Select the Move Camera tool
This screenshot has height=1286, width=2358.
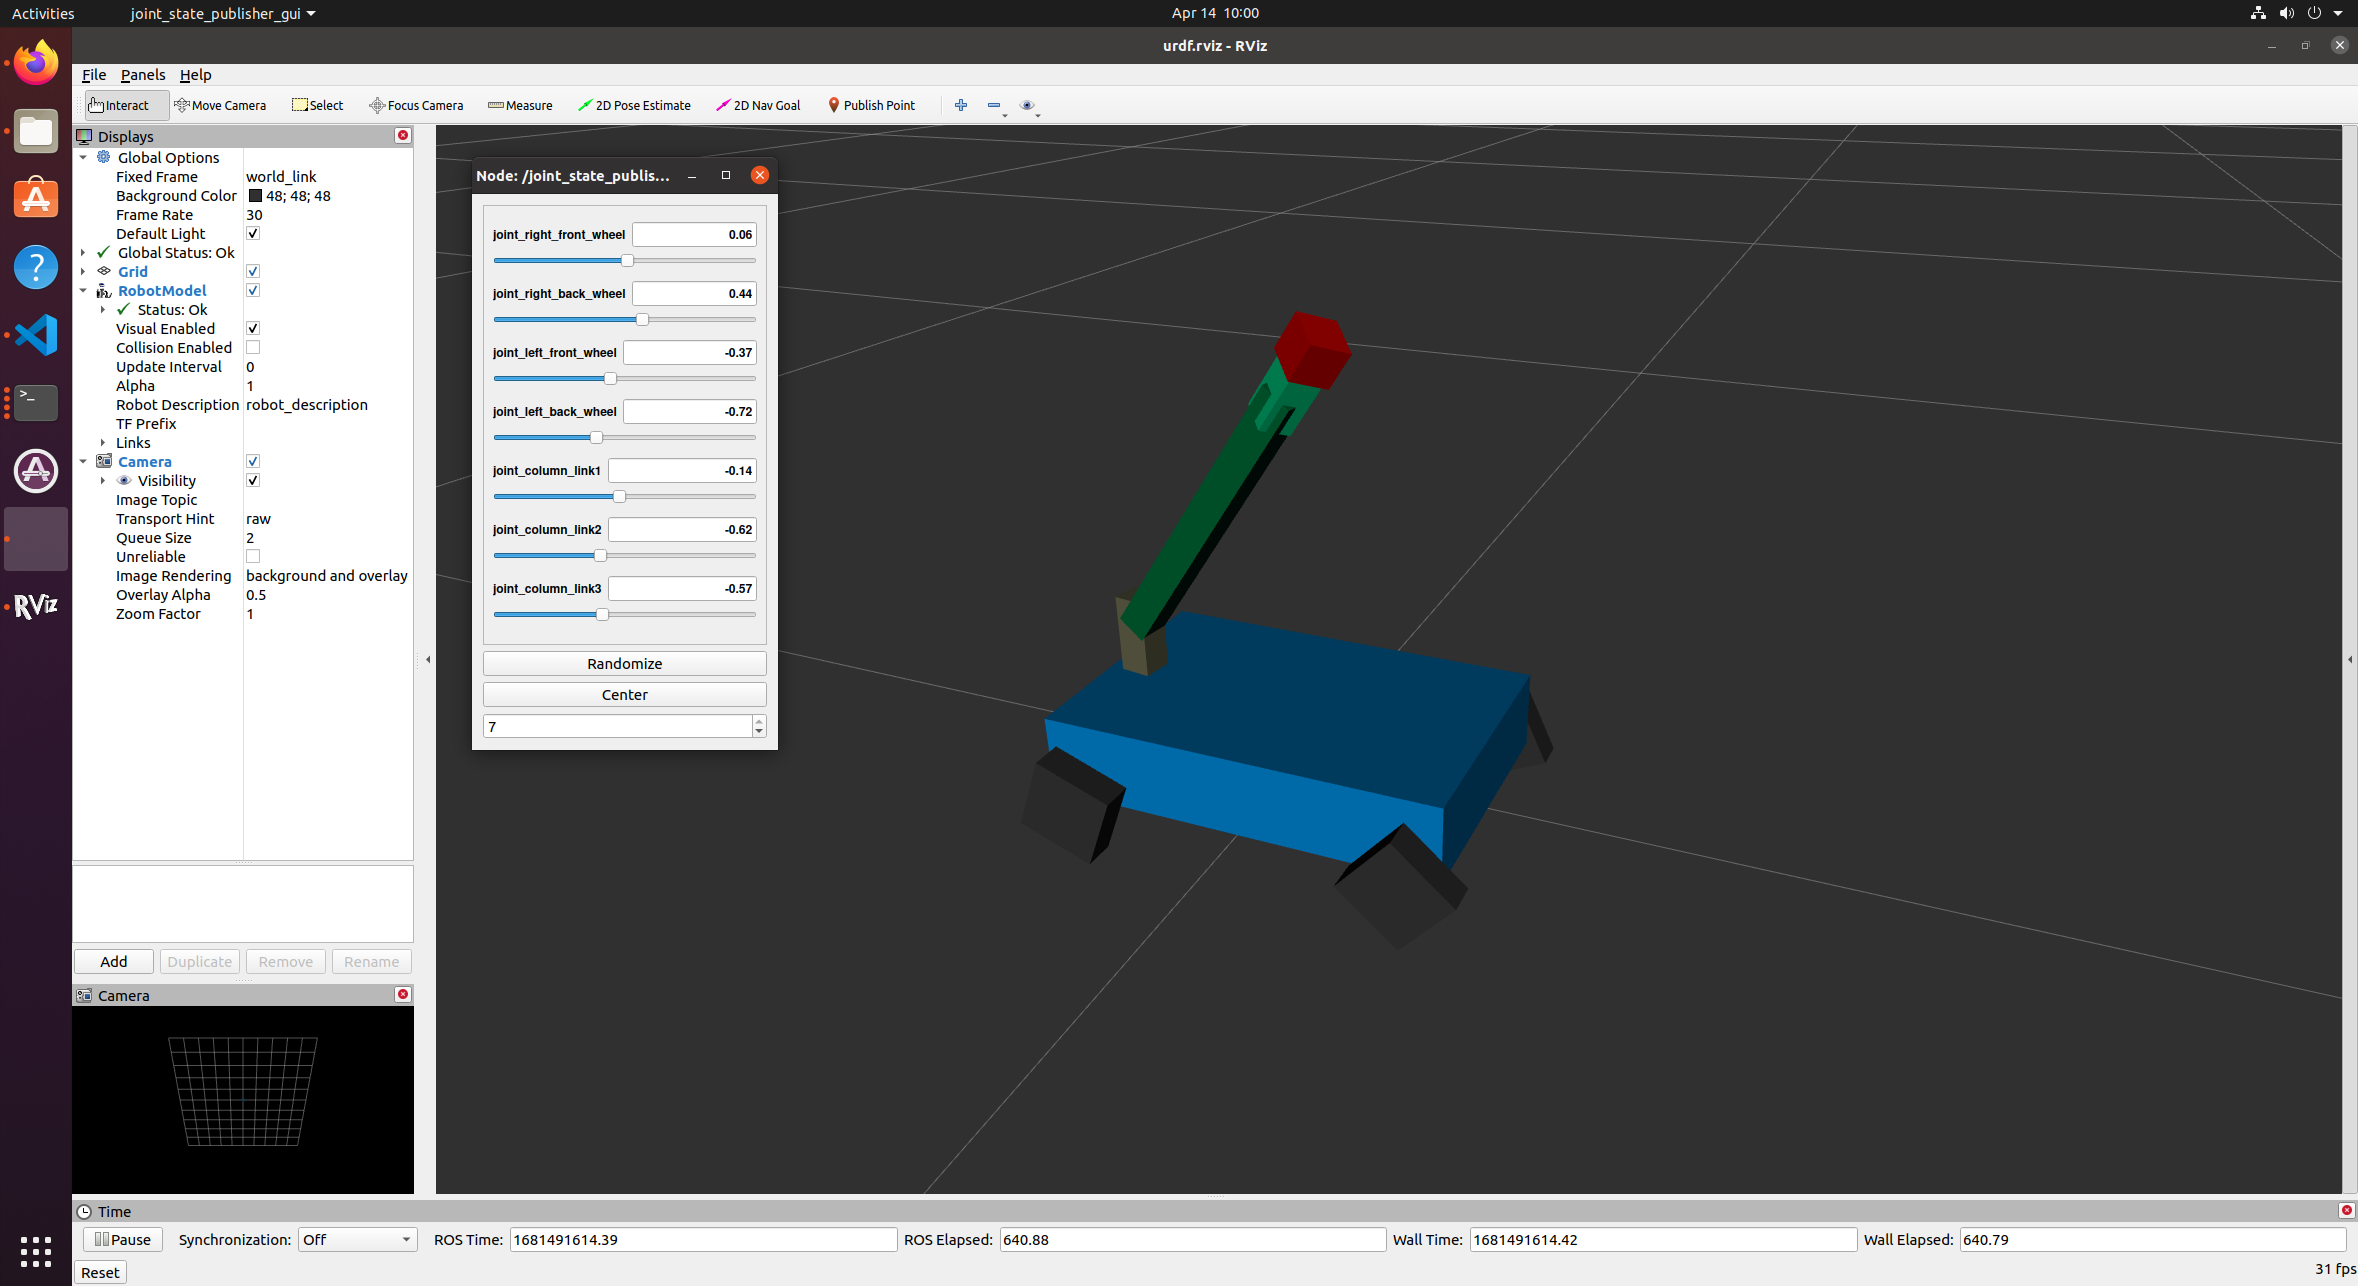220,105
